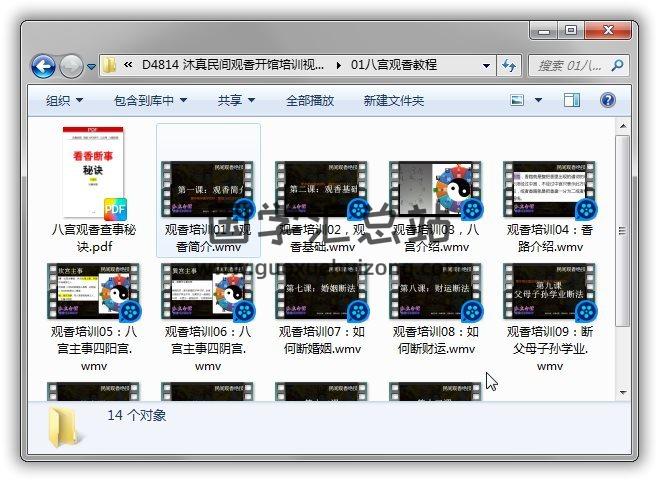Open the view options dropdown arrow
The image size is (659, 482).
(538, 100)
